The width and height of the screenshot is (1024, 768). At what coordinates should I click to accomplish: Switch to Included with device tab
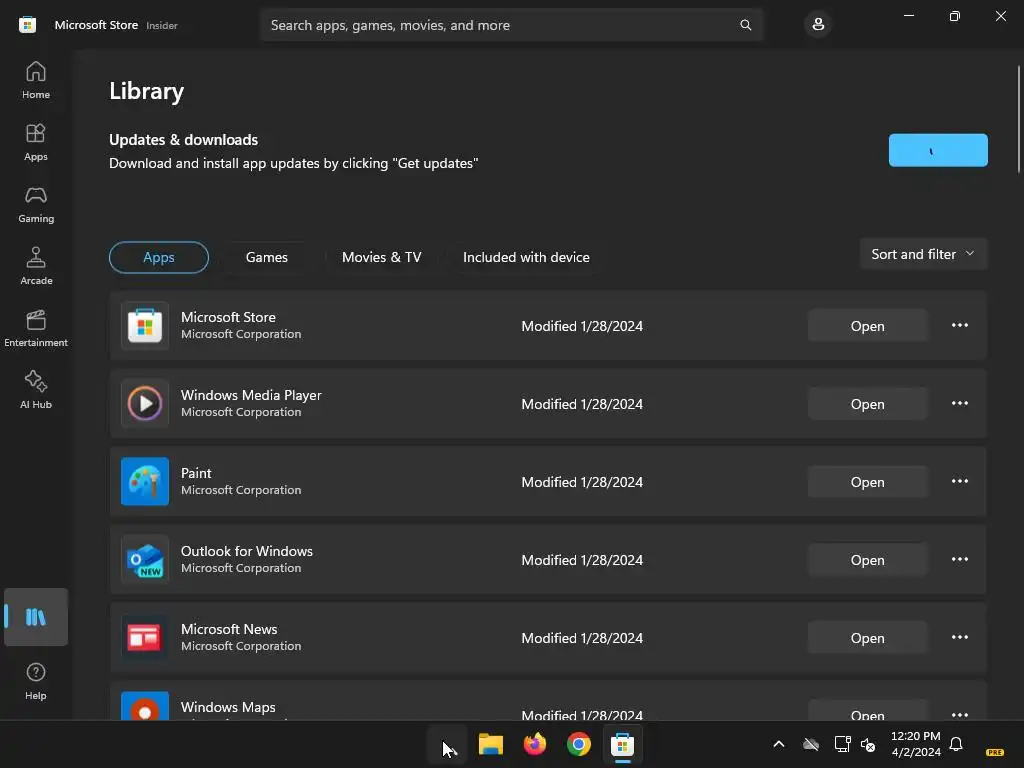[x=526, y=257]
